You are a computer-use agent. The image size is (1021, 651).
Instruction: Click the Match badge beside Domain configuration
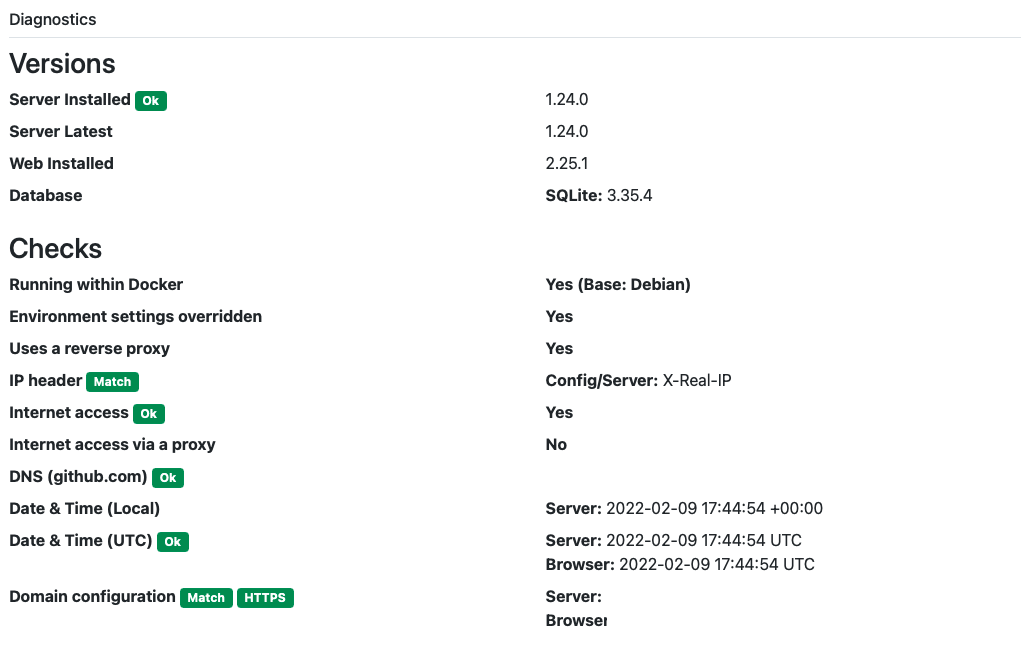point(206,597)
